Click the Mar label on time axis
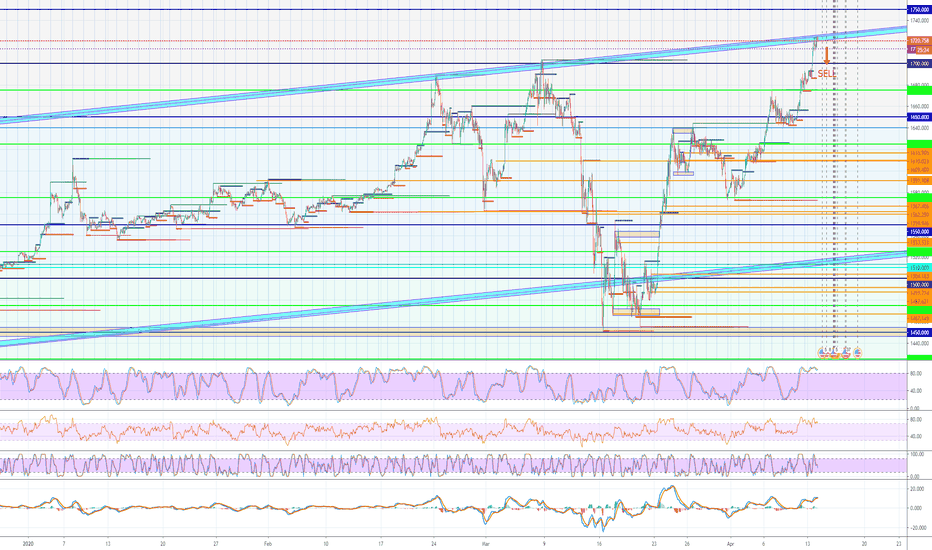 click(x=485, y=543)
